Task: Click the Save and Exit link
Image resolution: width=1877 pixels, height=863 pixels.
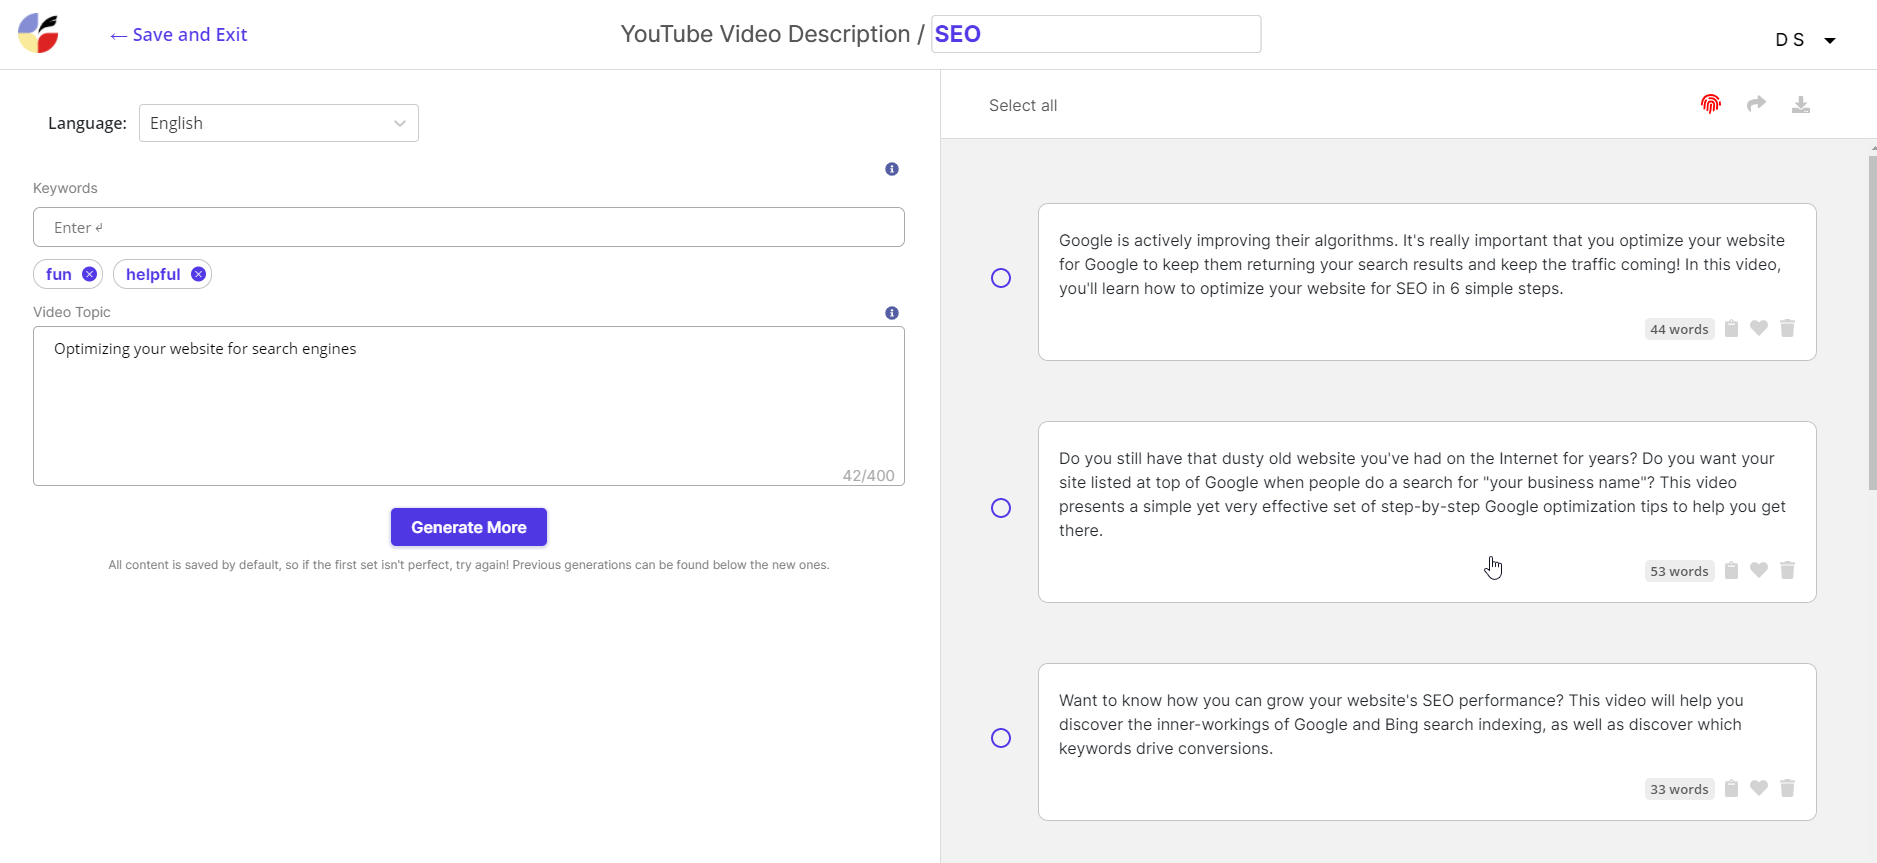Action: point(179,35)
